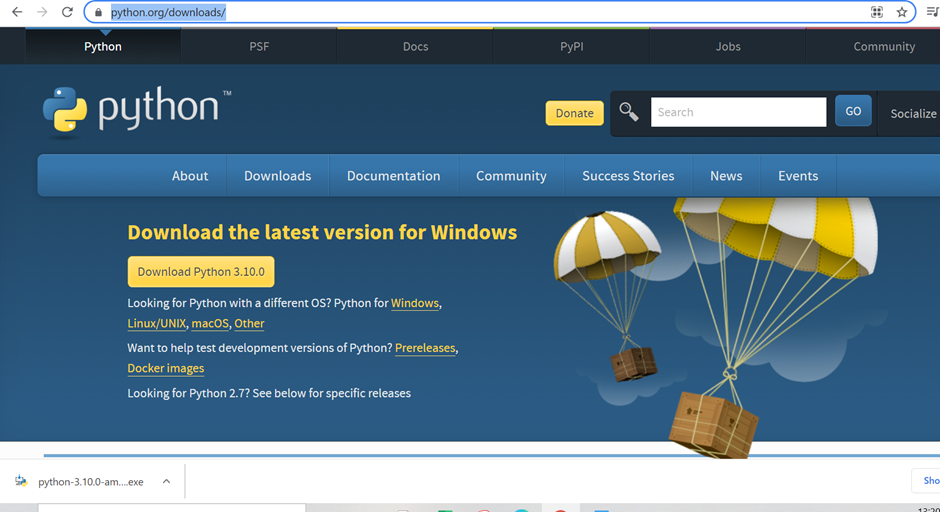Viewport: 940px width, 512px height.
Task: Open the Prereleases link
Action: pyautogui.click(x=425, y=348)
